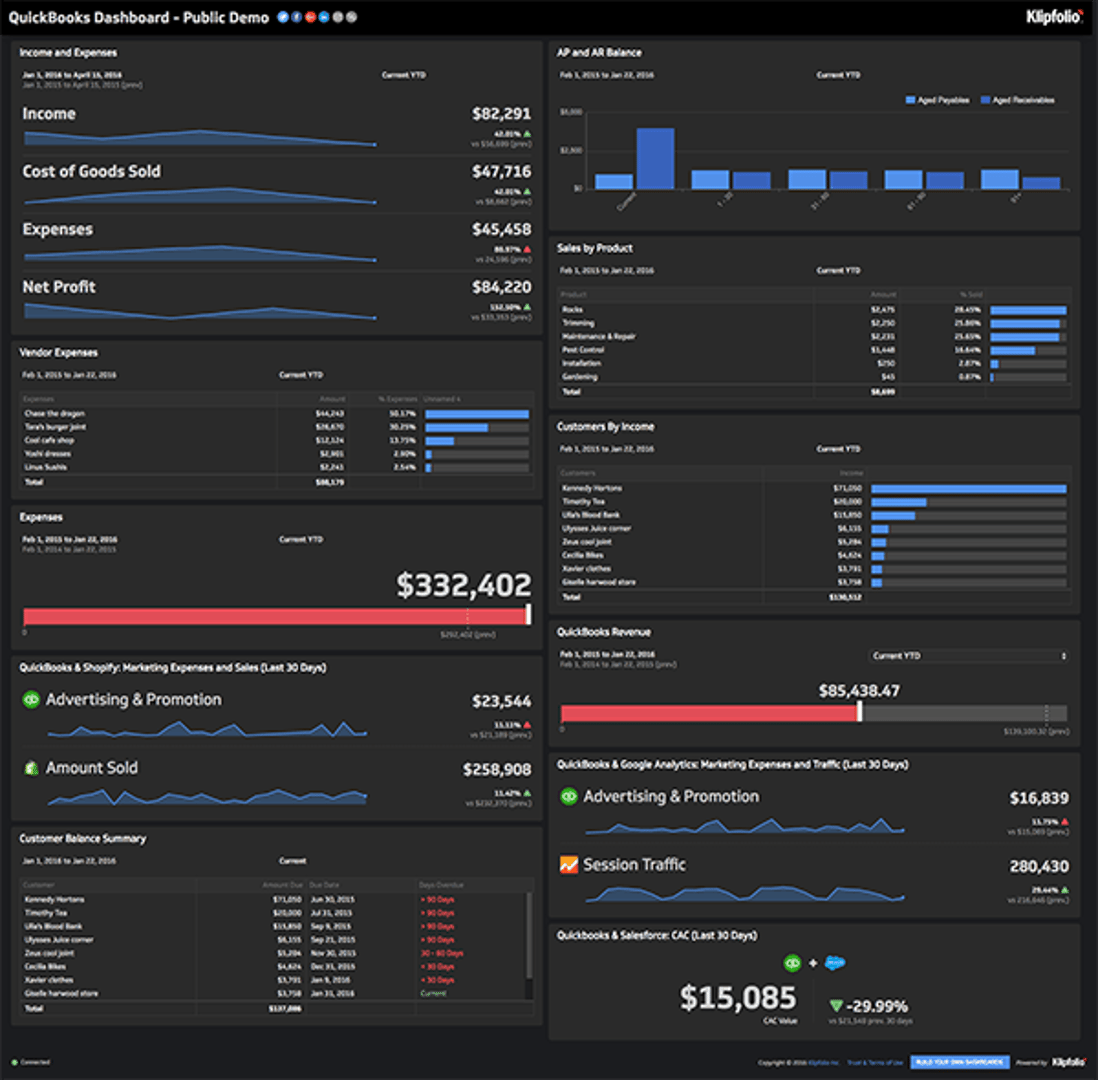Viewport: 1098px width, 1080px height.
Task: Click the Facebook share icon
Action: [x=297, y=17]
